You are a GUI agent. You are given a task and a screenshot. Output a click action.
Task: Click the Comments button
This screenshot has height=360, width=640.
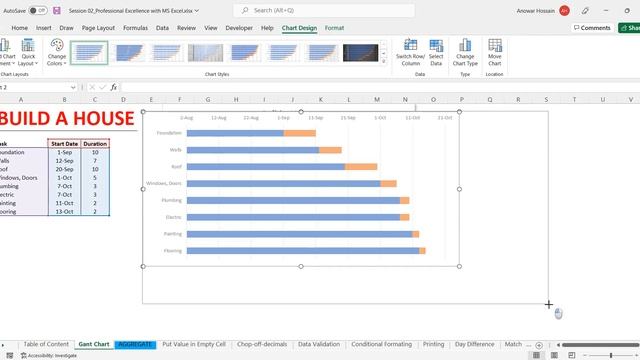(592, 28)
